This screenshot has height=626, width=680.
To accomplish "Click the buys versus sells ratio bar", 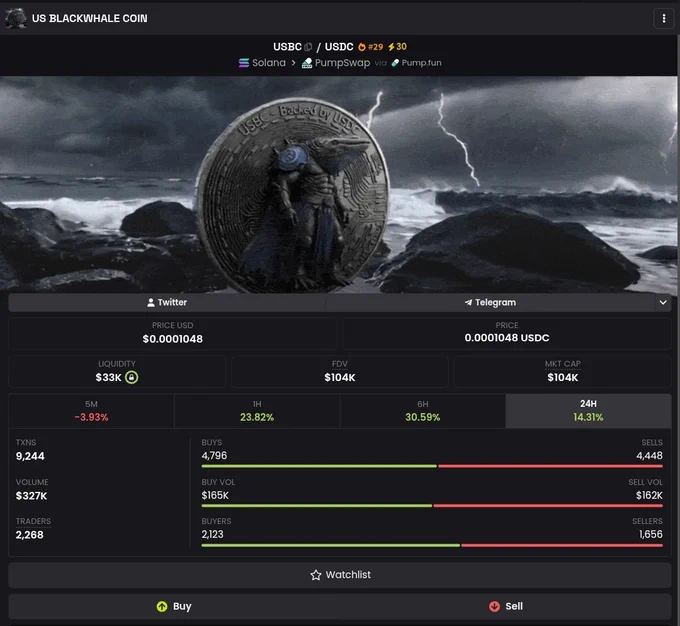I will point(432,466).
